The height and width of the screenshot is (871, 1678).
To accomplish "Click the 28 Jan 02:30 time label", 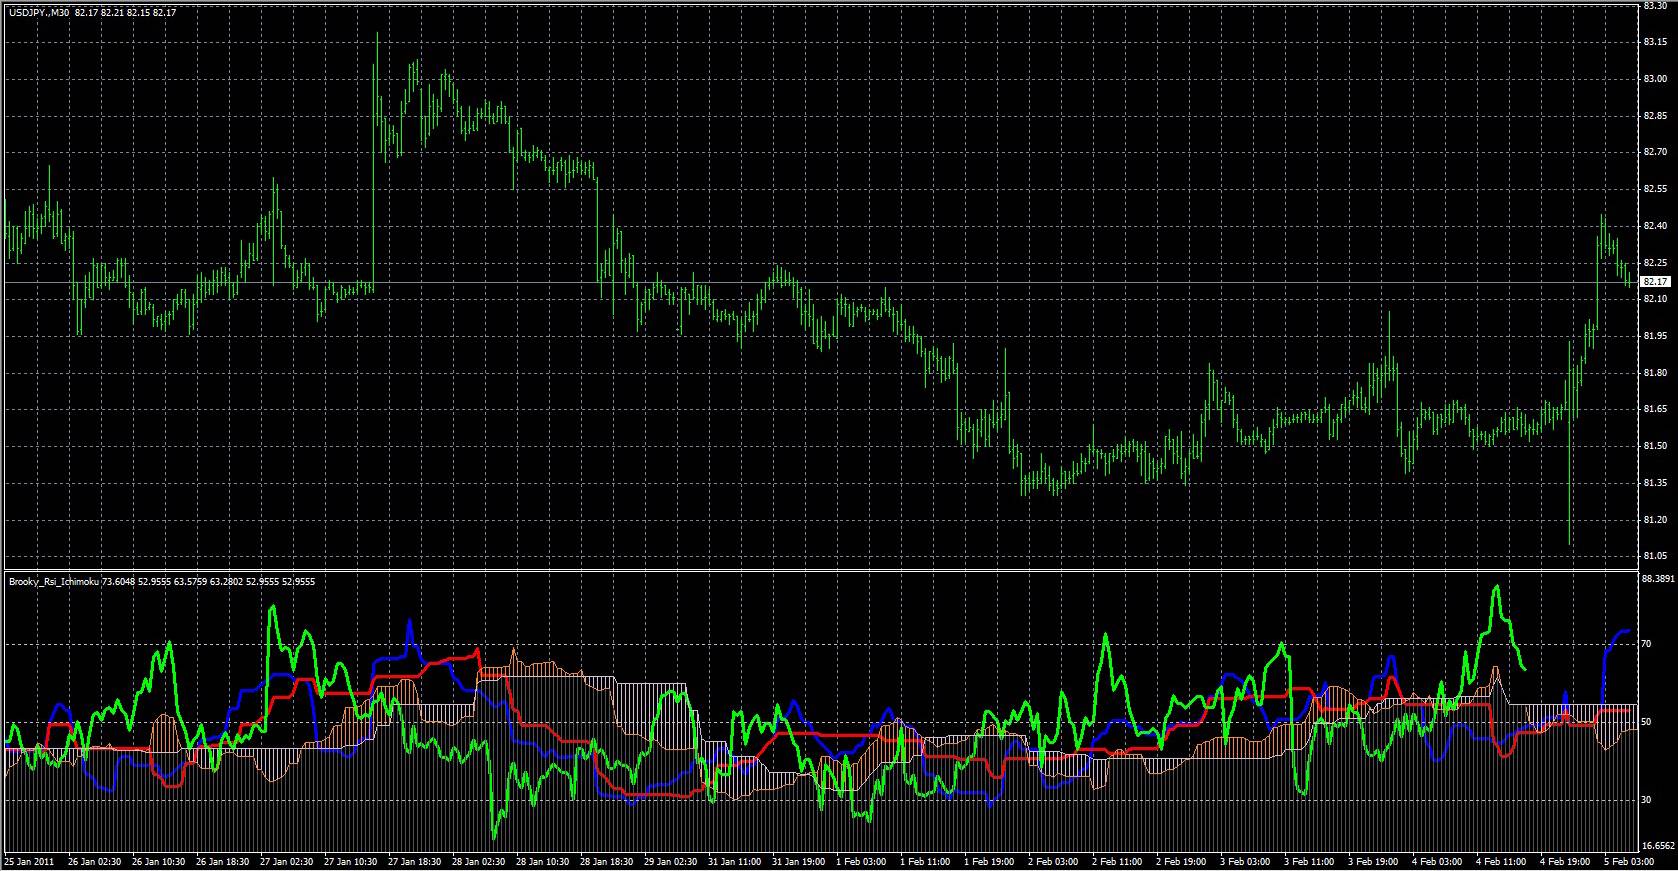I will tap(479, 861).
